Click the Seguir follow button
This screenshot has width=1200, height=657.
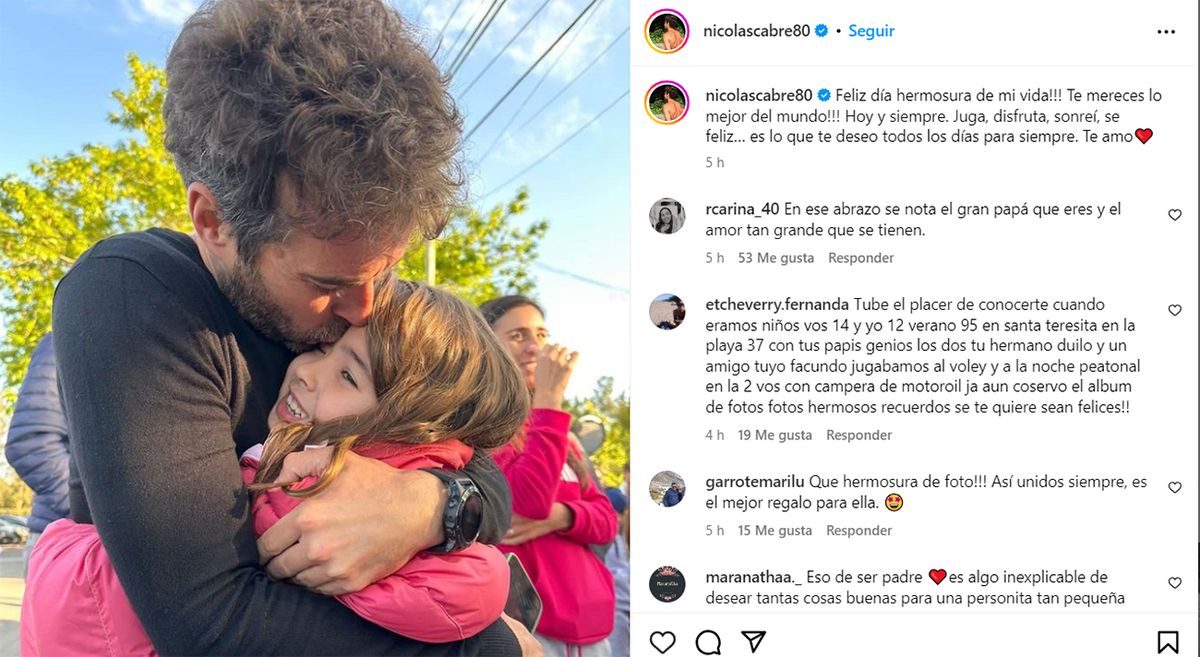[871, 31]
